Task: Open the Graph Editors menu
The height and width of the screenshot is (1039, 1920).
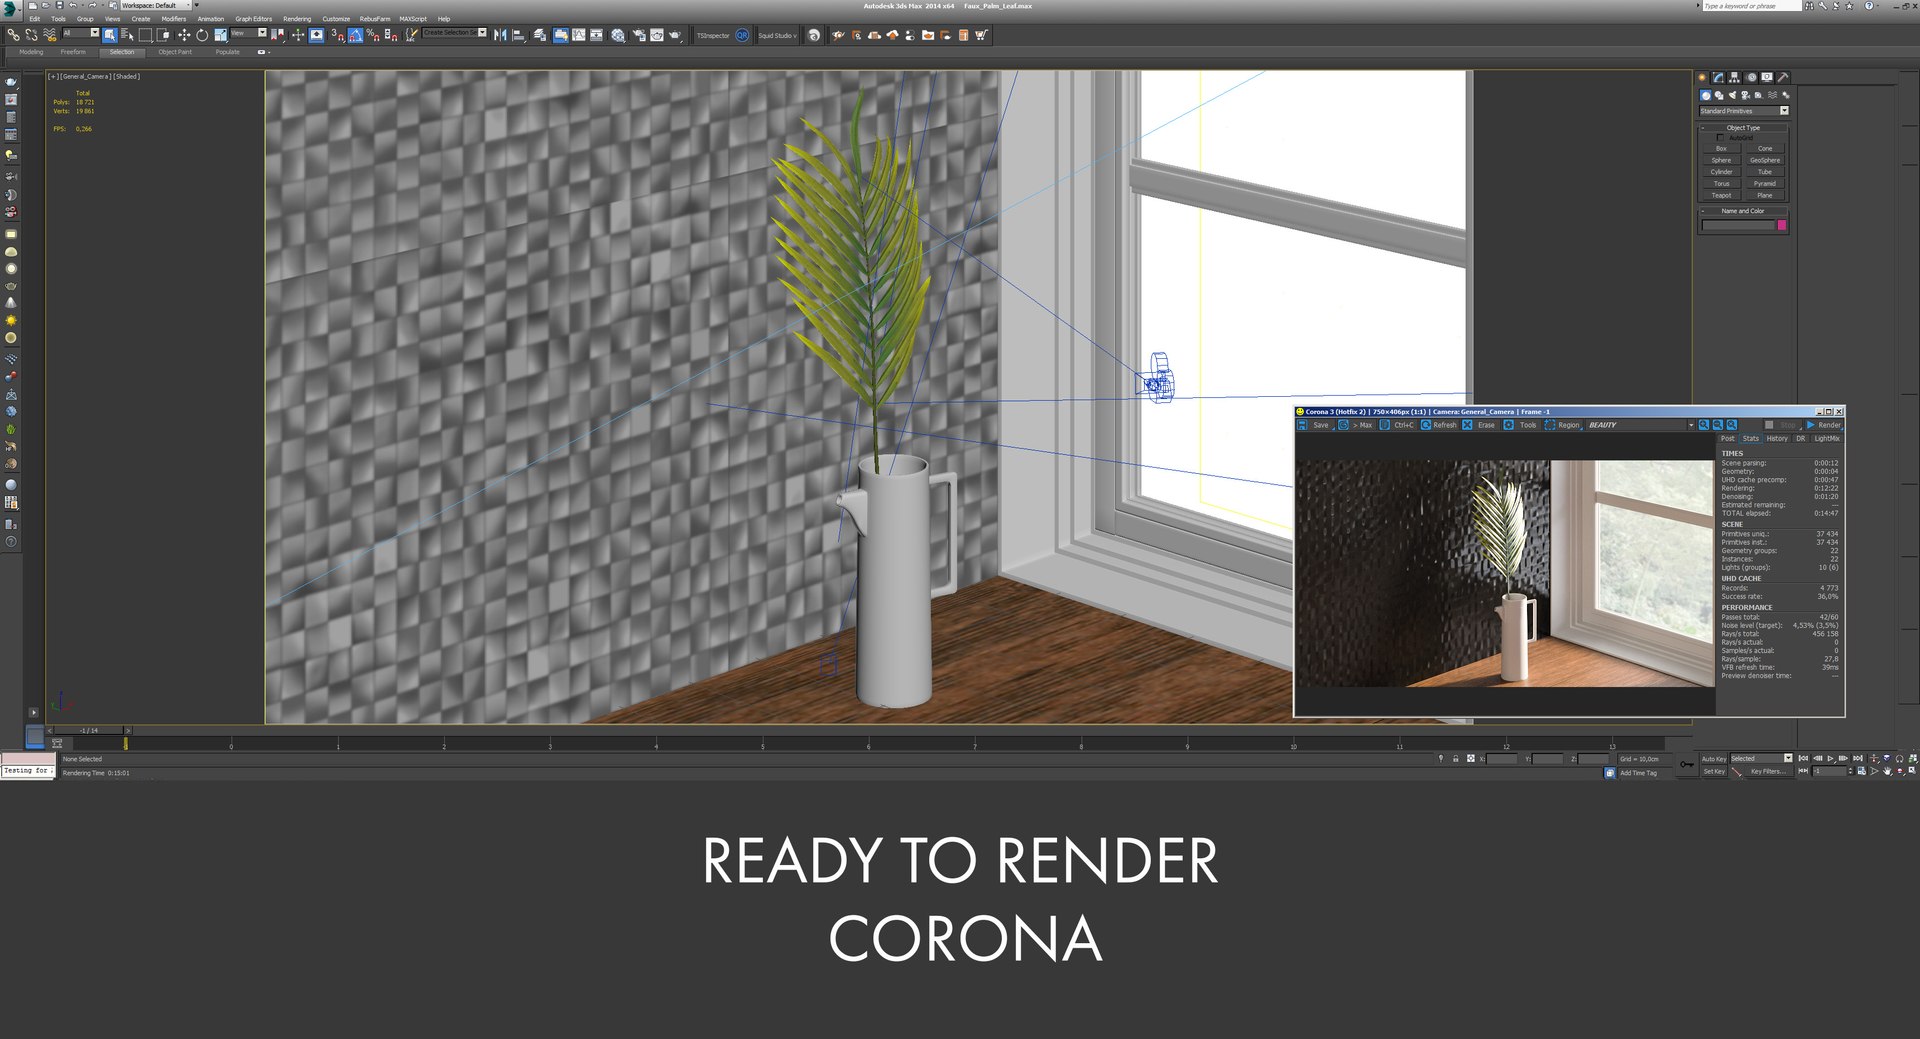Action: (x=253, y=19)
